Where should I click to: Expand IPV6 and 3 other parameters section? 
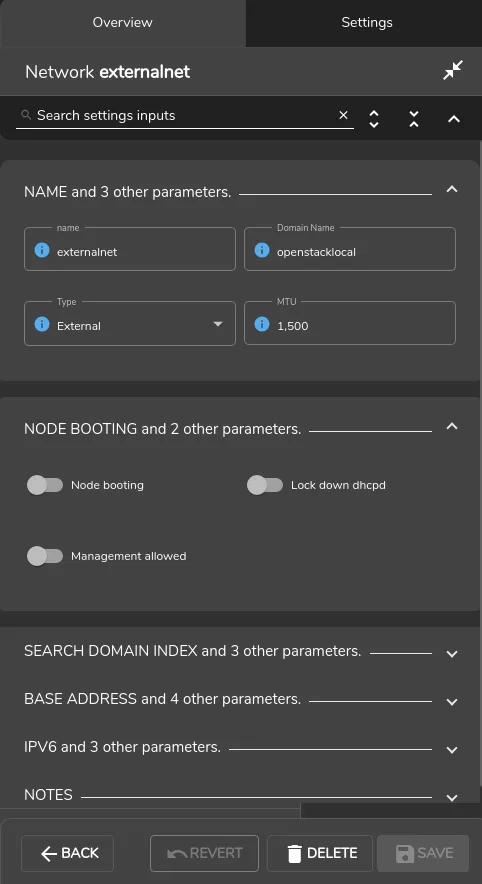click(452, 750)
